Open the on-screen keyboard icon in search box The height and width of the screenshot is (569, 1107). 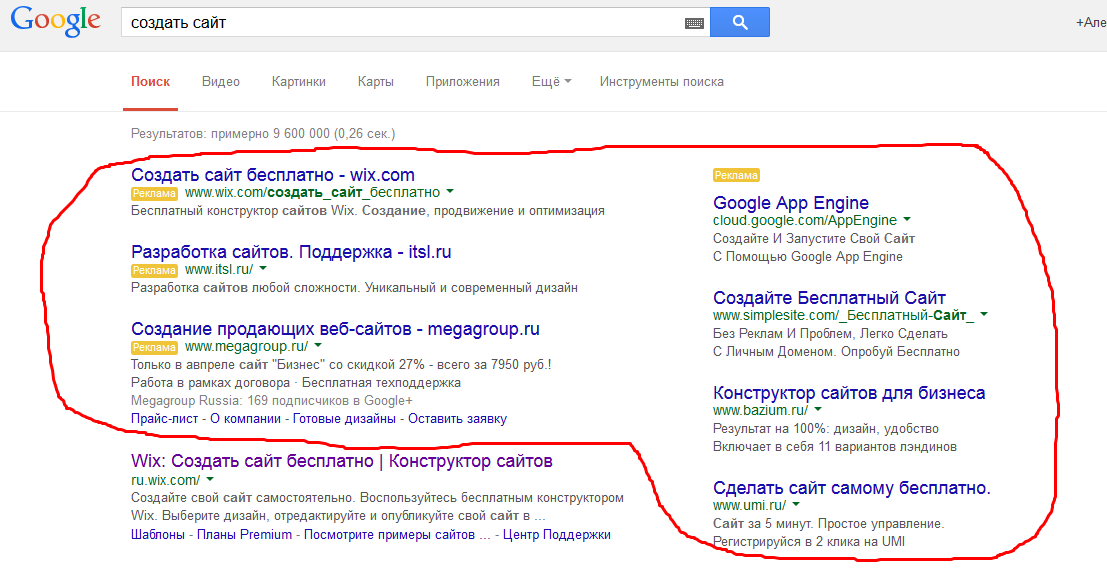[694, 23]
